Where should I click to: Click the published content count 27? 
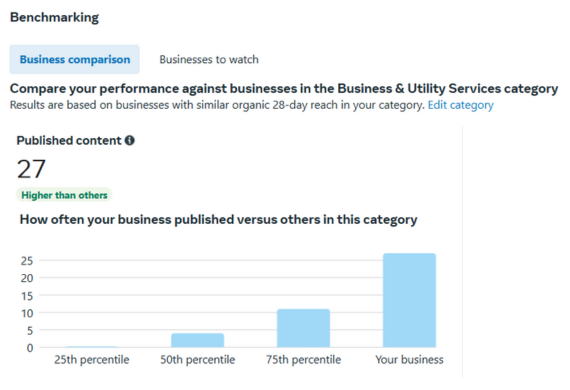pyautogui.click(x=31, y=169)
